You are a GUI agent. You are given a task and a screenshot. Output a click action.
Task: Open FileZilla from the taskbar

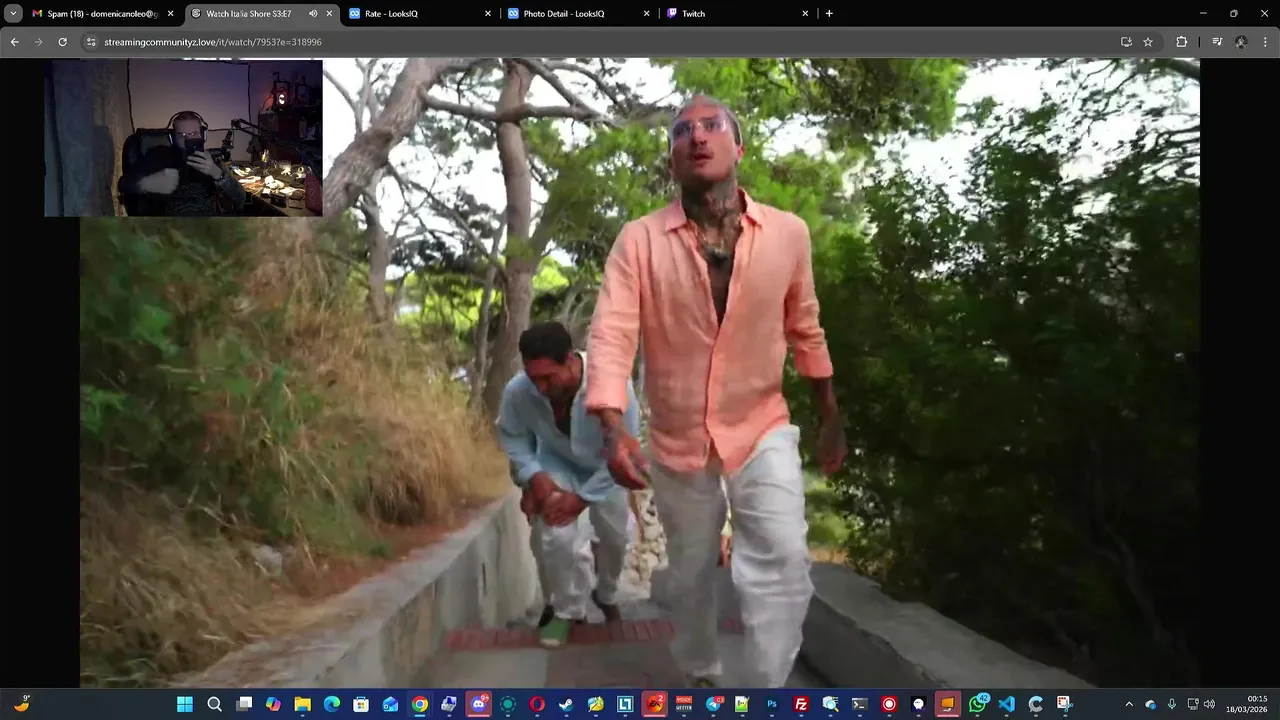pos(801,704)
